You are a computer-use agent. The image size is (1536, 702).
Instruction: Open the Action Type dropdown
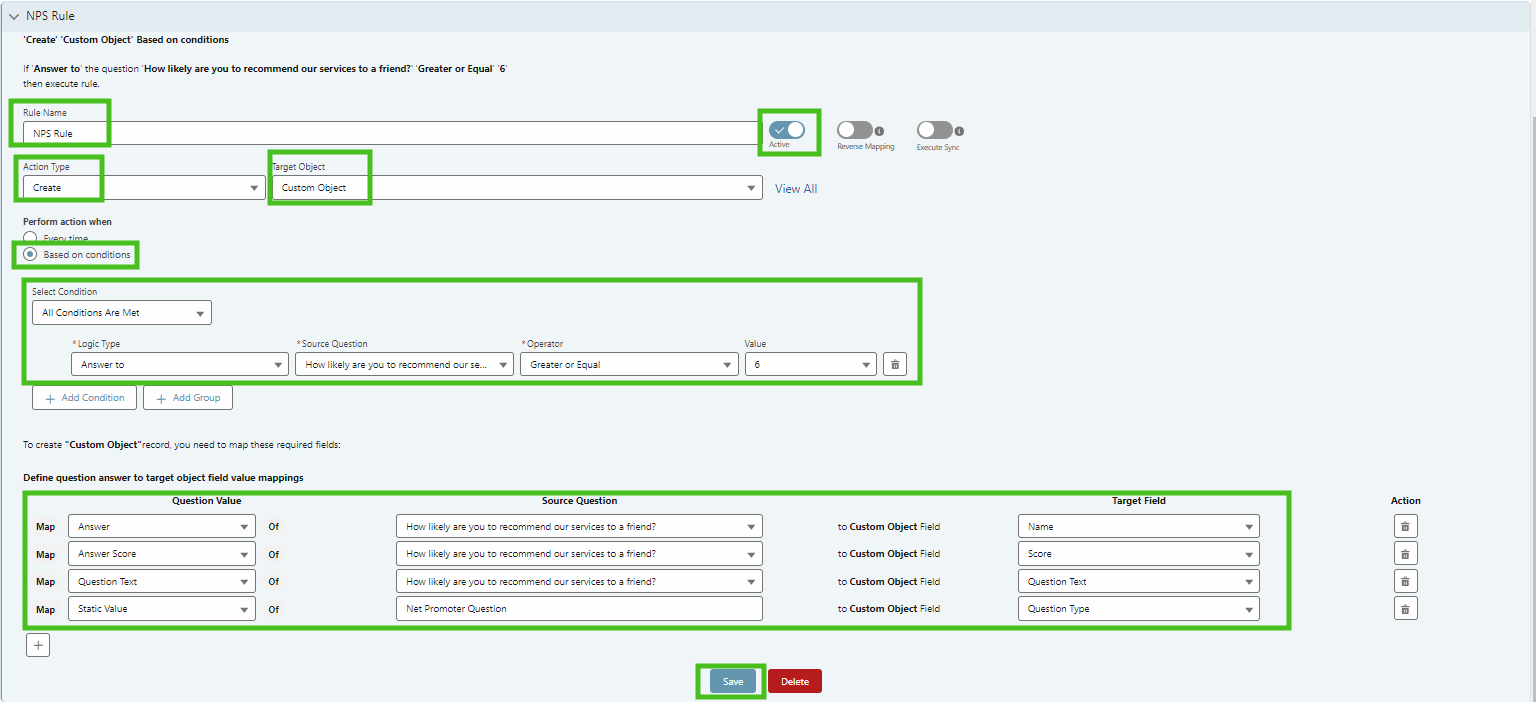click(x=143, y=188)
